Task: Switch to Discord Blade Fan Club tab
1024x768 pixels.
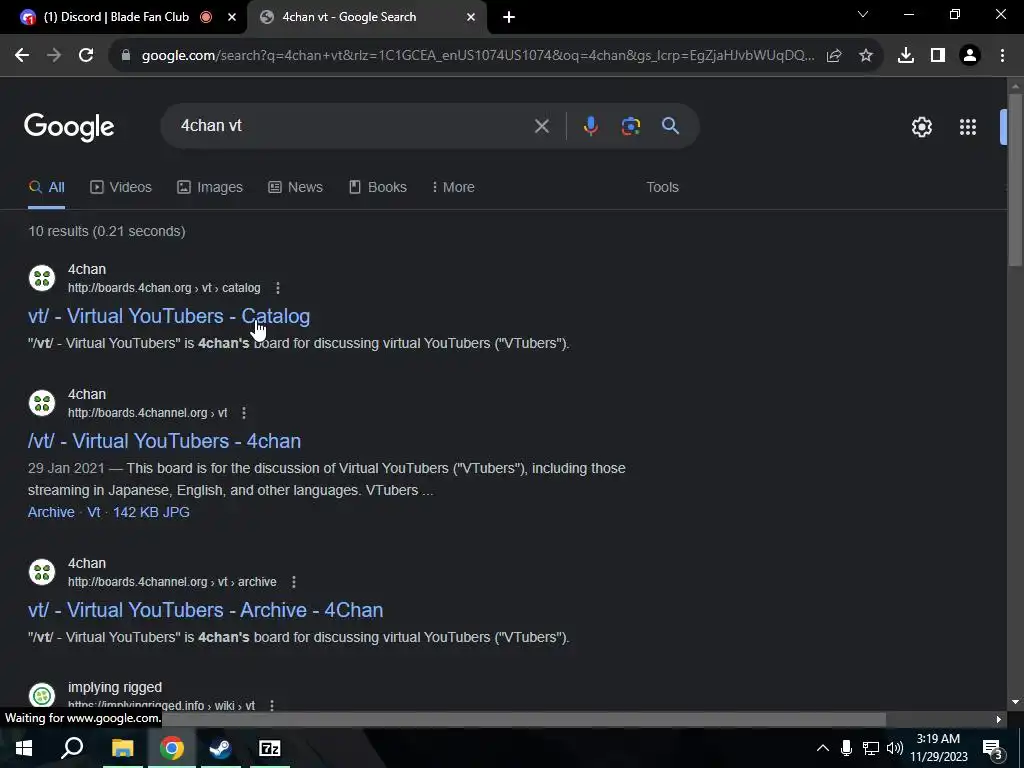Action: [116, 18]
